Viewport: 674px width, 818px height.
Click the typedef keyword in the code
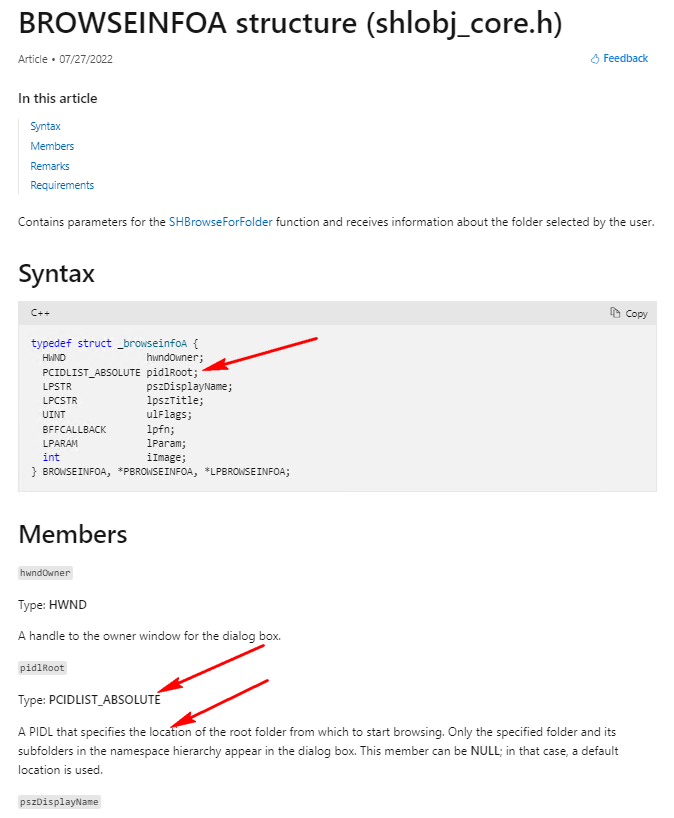[51, 343]
